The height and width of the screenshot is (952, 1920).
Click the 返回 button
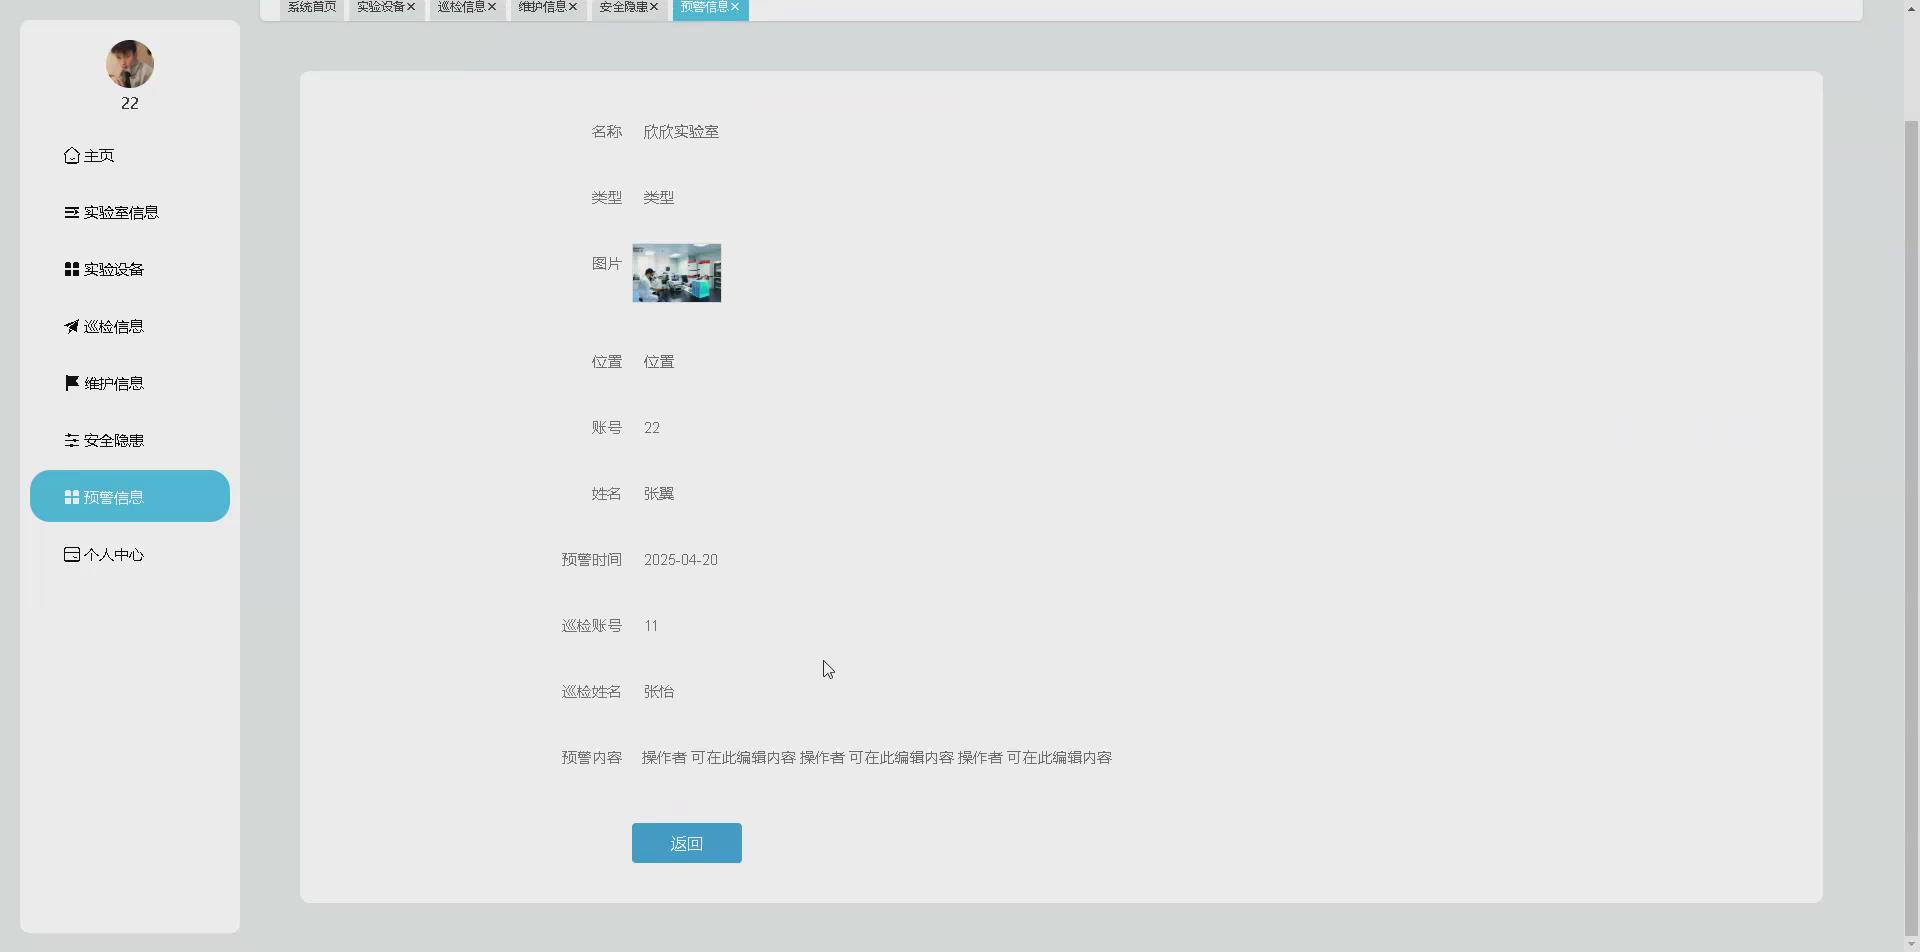point(687,843)
